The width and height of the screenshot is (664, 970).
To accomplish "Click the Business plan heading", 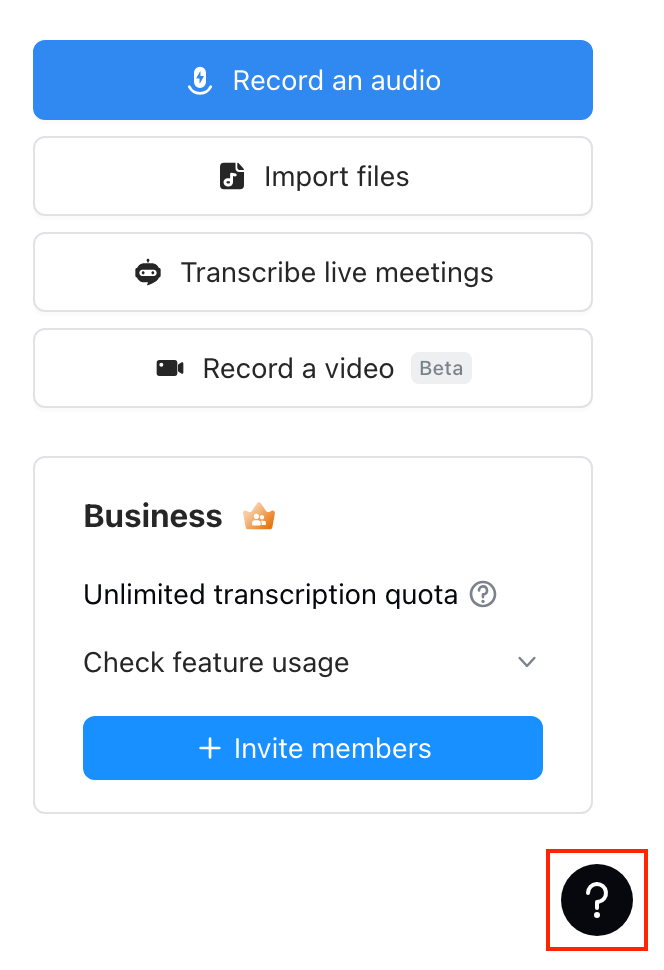I will (x=152, y=515).
